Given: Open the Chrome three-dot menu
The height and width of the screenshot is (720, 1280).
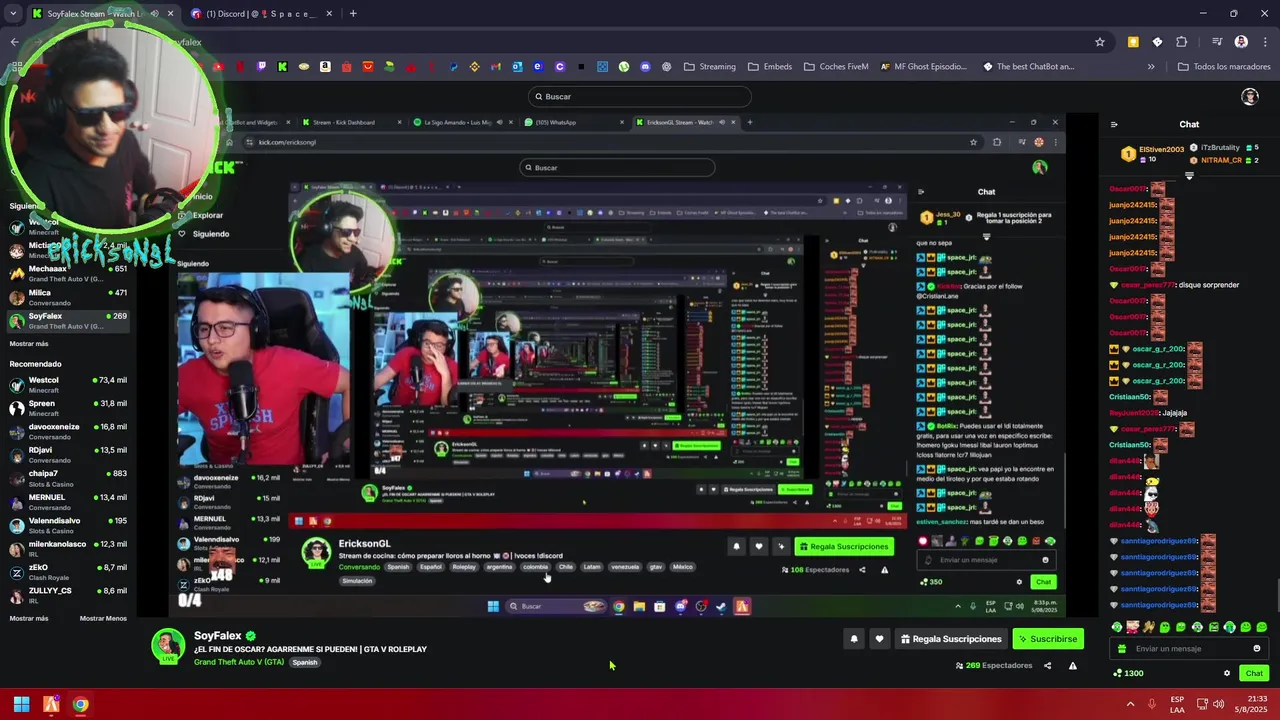Looking at the screenshot, I should coord(1263,42).
